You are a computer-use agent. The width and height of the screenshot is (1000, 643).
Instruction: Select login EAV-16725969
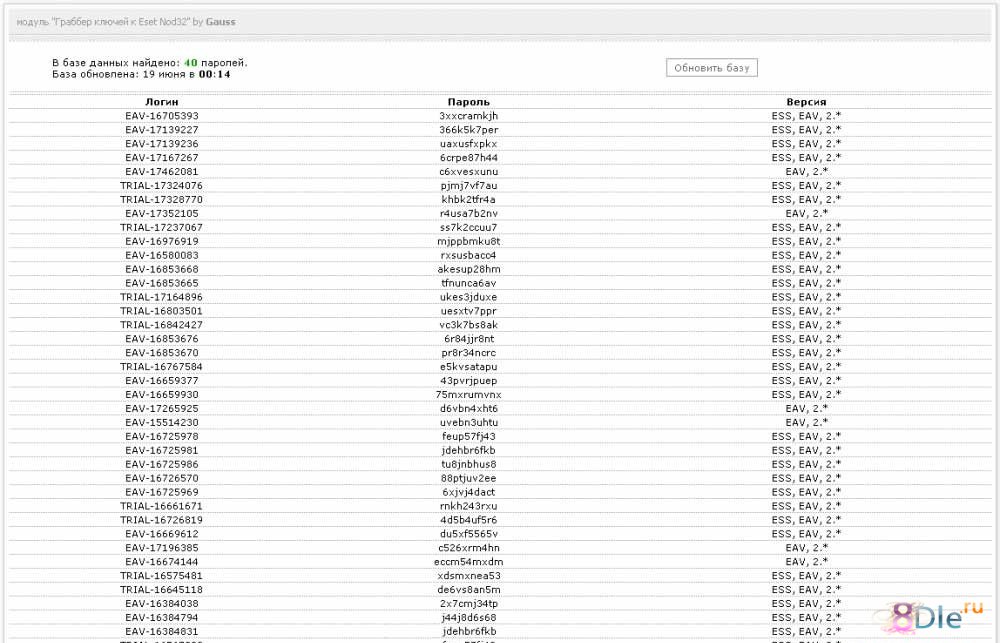[x=162, y=492]
